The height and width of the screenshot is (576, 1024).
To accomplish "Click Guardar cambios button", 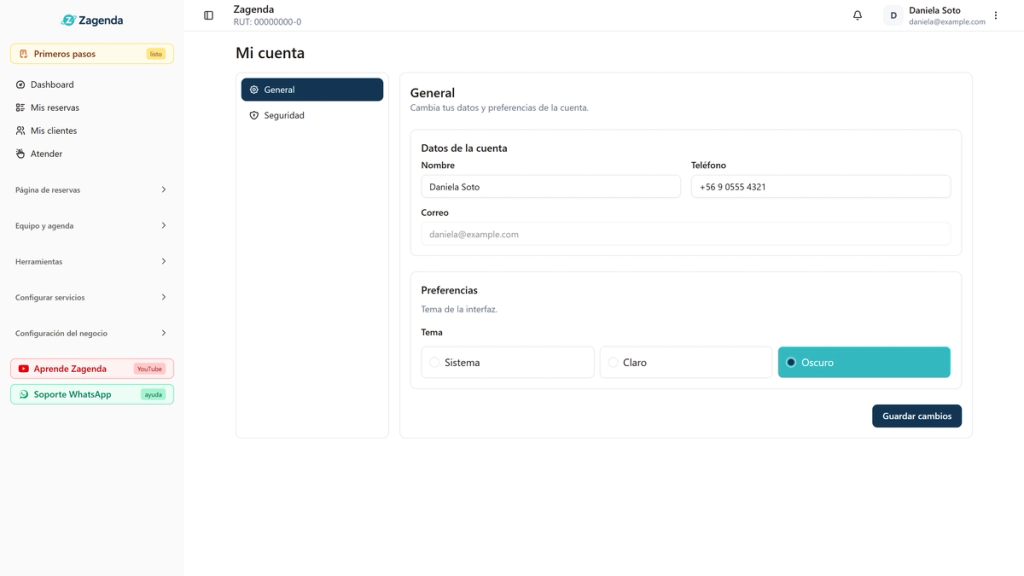I will 917,416.
